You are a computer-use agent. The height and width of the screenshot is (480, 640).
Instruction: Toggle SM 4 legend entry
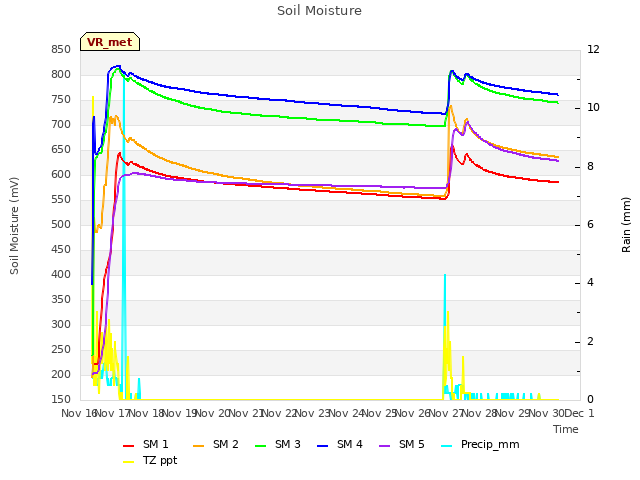[x=340, y=444]
